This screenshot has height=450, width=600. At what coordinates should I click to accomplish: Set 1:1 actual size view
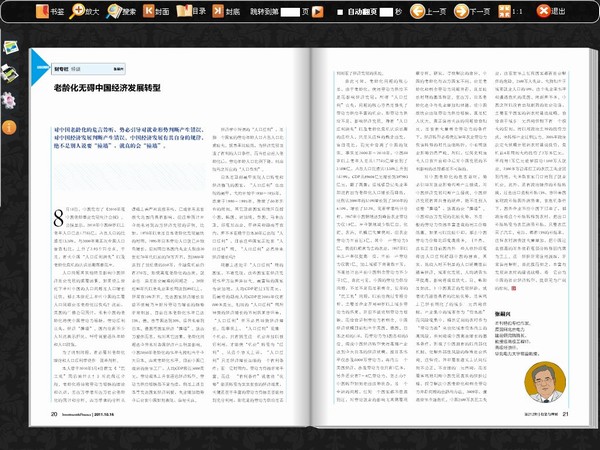pyautogui.click(x=510, y=11)
